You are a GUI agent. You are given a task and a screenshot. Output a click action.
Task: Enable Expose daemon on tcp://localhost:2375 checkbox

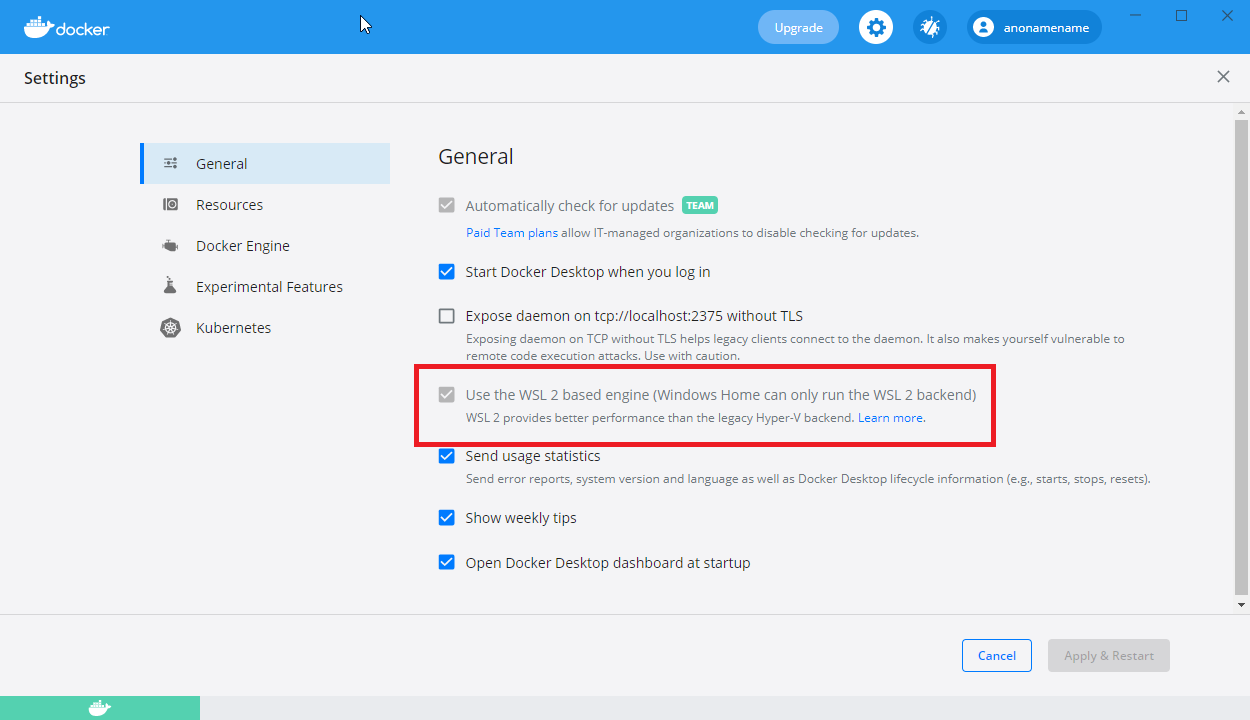point(447,316)
